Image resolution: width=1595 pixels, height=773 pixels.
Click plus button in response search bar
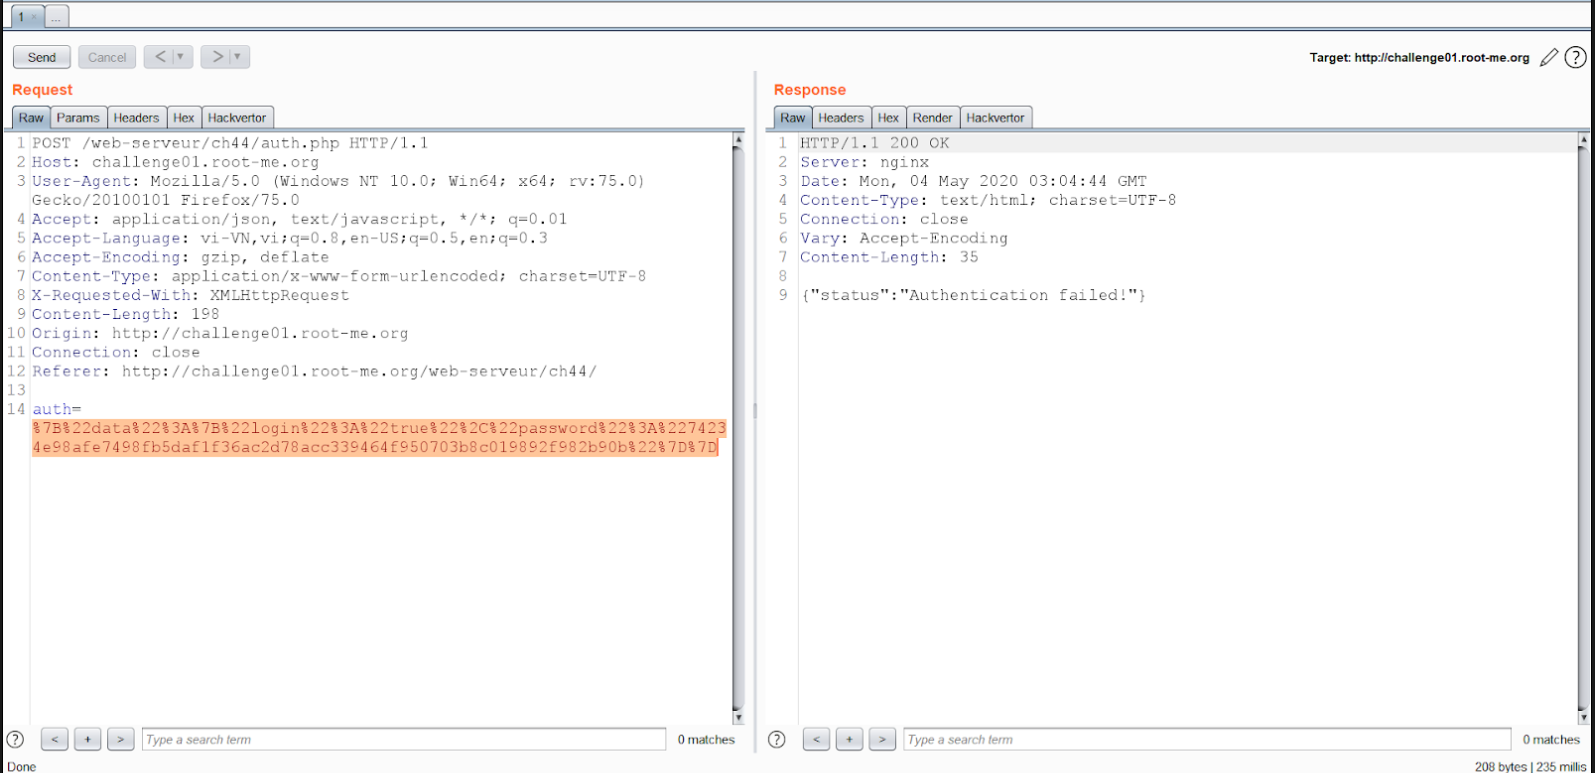(x=849, y=740)
